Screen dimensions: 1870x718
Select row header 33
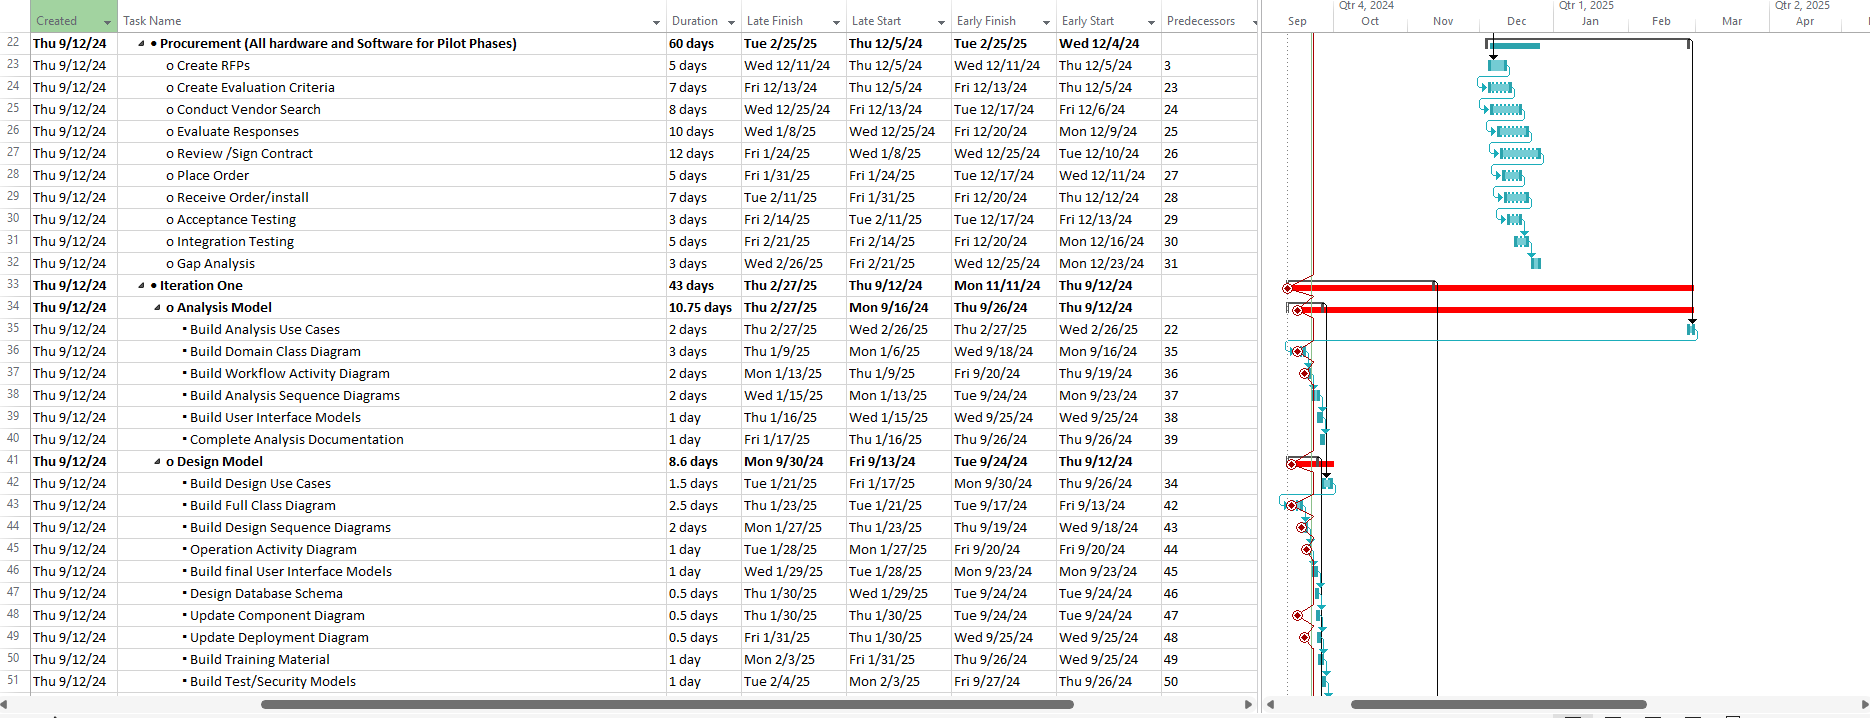[14, 285]
